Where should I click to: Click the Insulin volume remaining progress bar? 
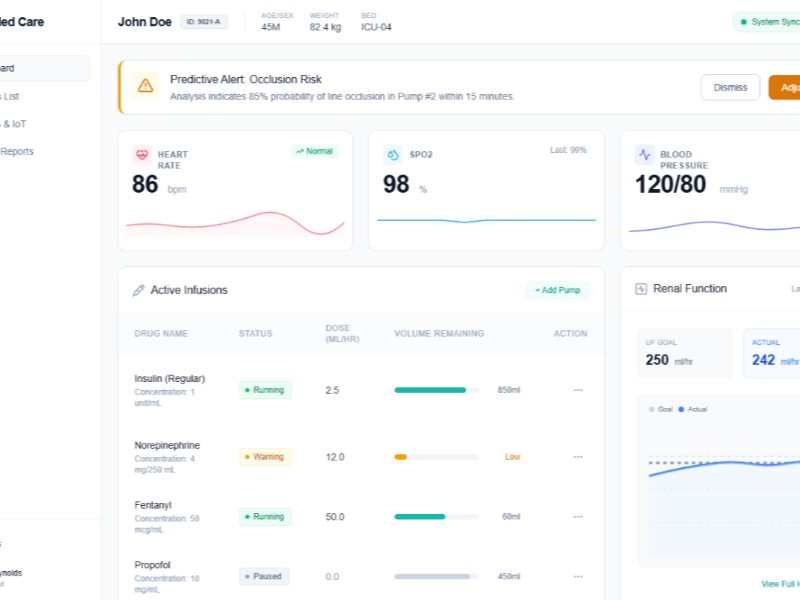pyautogui.click(x=437, y=390)
